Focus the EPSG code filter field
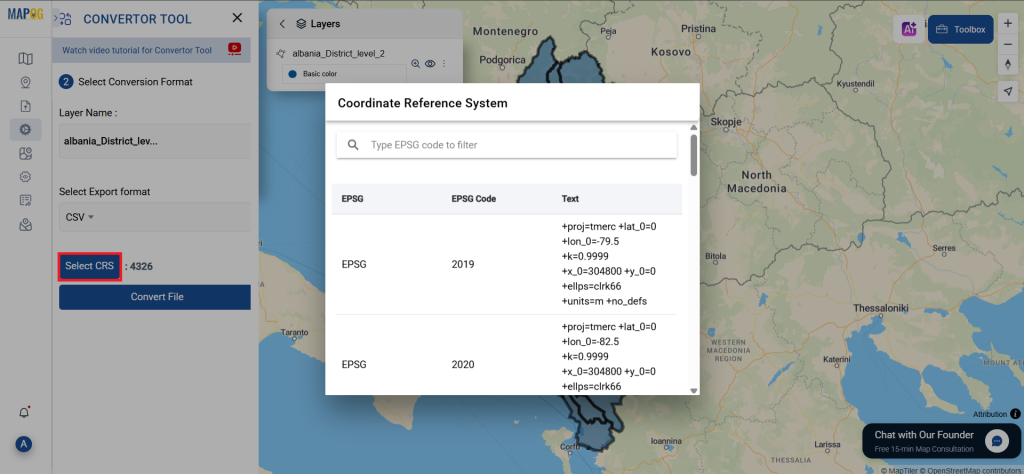1024x474 pixels. pyautogui.click(x=506, y=145)
